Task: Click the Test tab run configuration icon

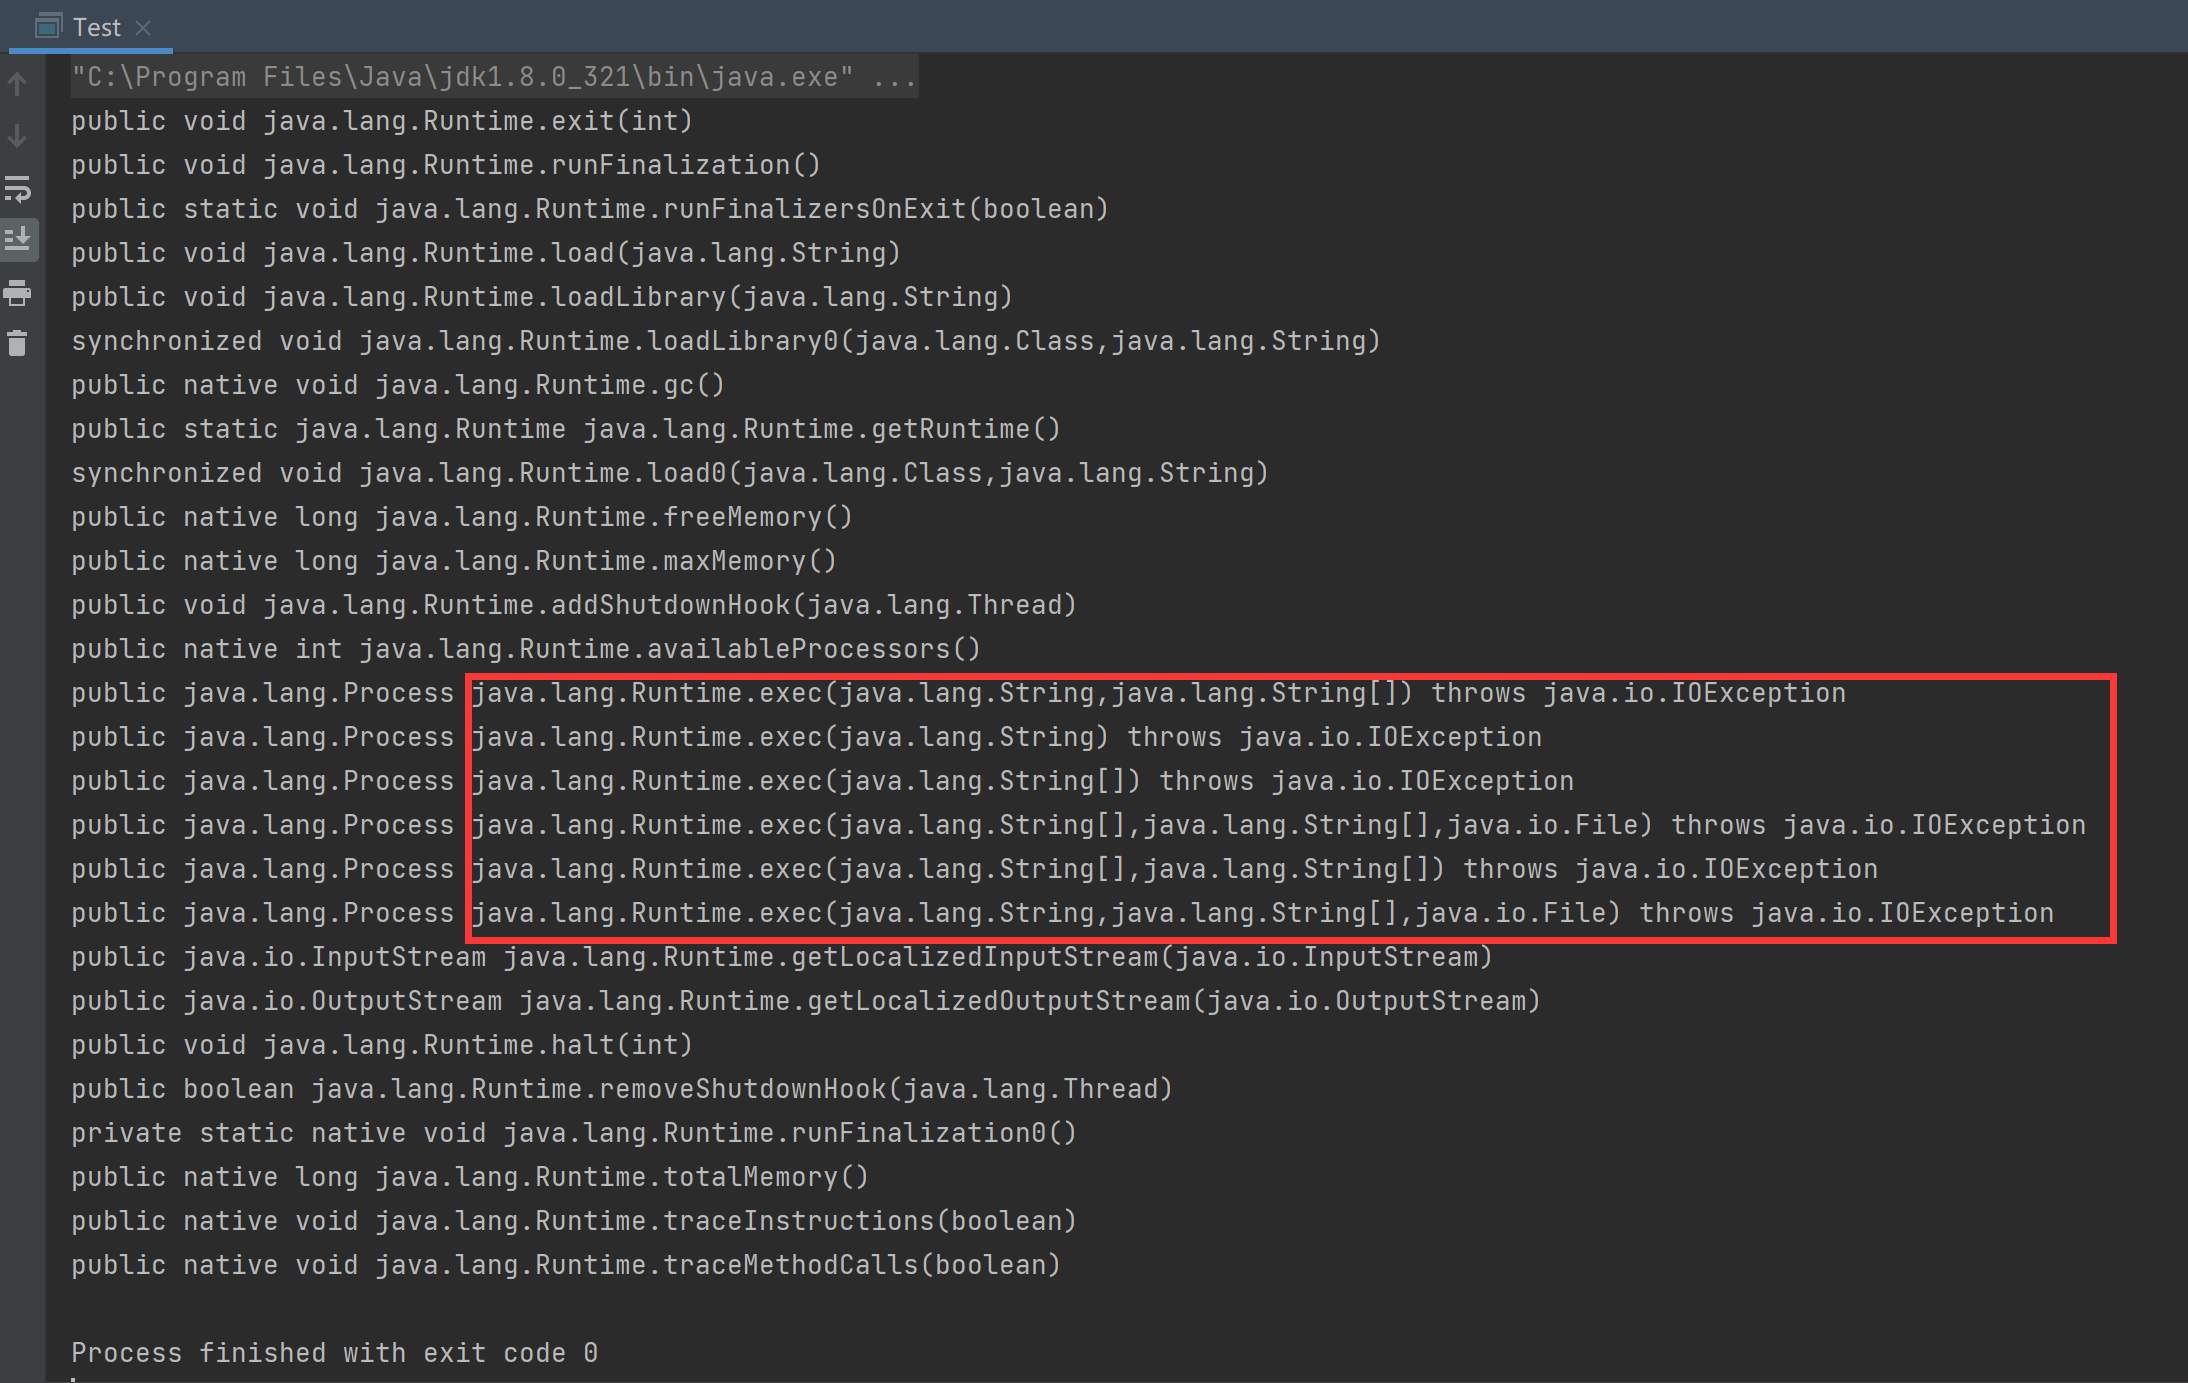Action: coord(48,27)
